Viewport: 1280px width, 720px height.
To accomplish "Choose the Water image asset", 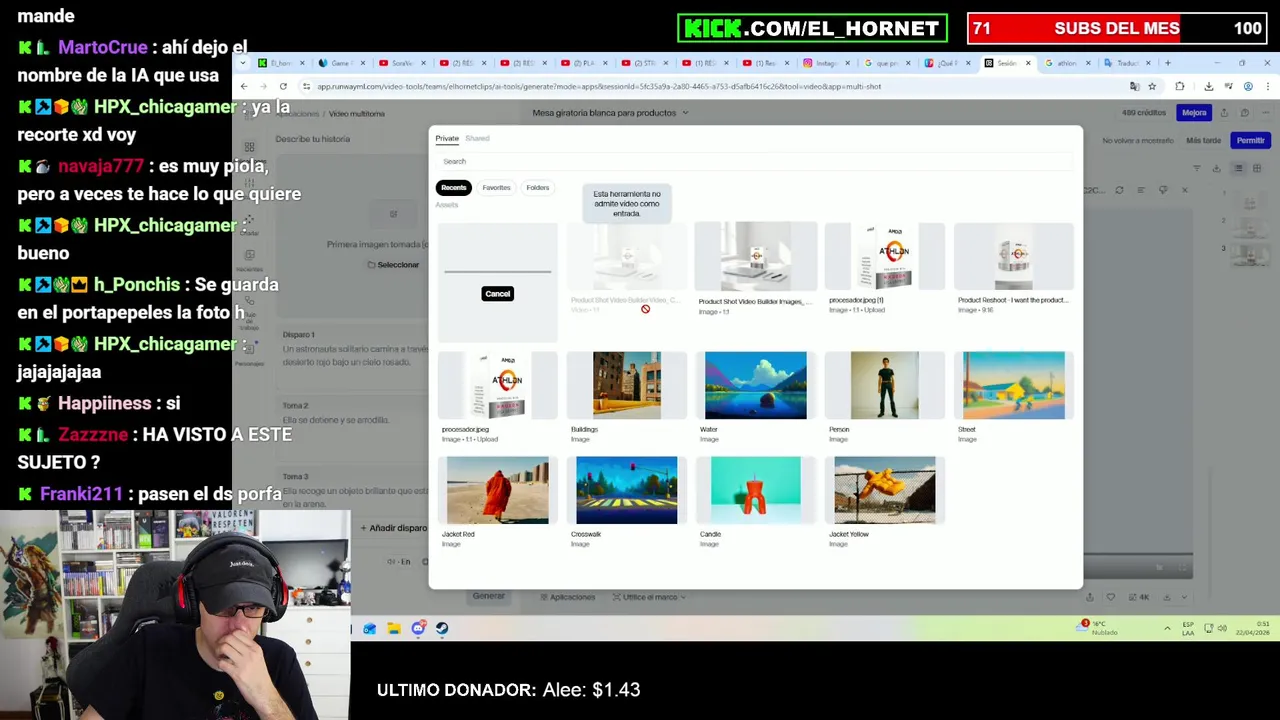I will (x=755, y=385).
